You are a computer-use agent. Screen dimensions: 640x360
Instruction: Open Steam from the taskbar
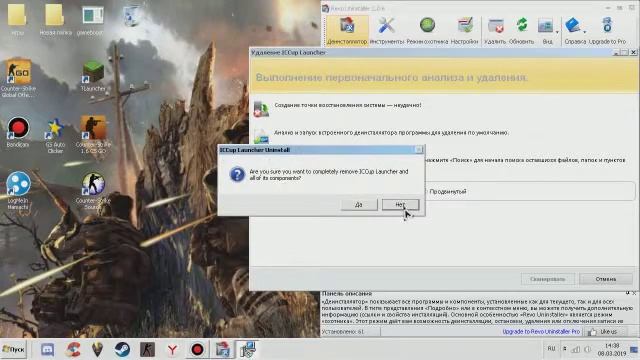(122, 349)
